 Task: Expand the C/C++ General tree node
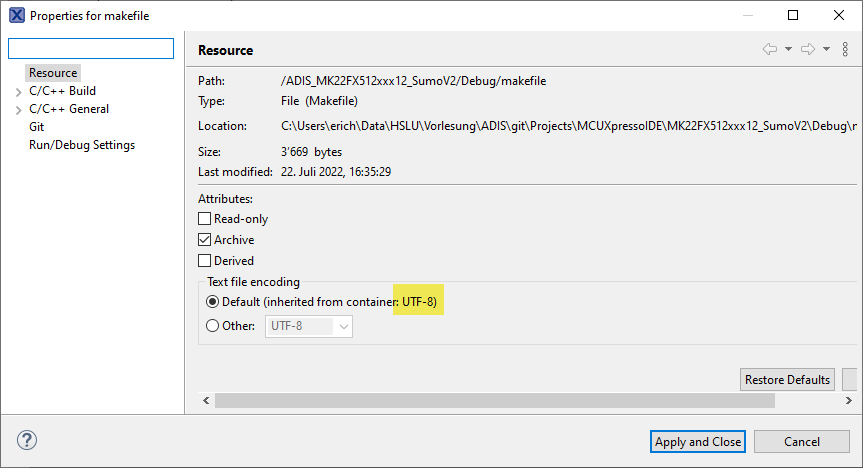(18, 110)
